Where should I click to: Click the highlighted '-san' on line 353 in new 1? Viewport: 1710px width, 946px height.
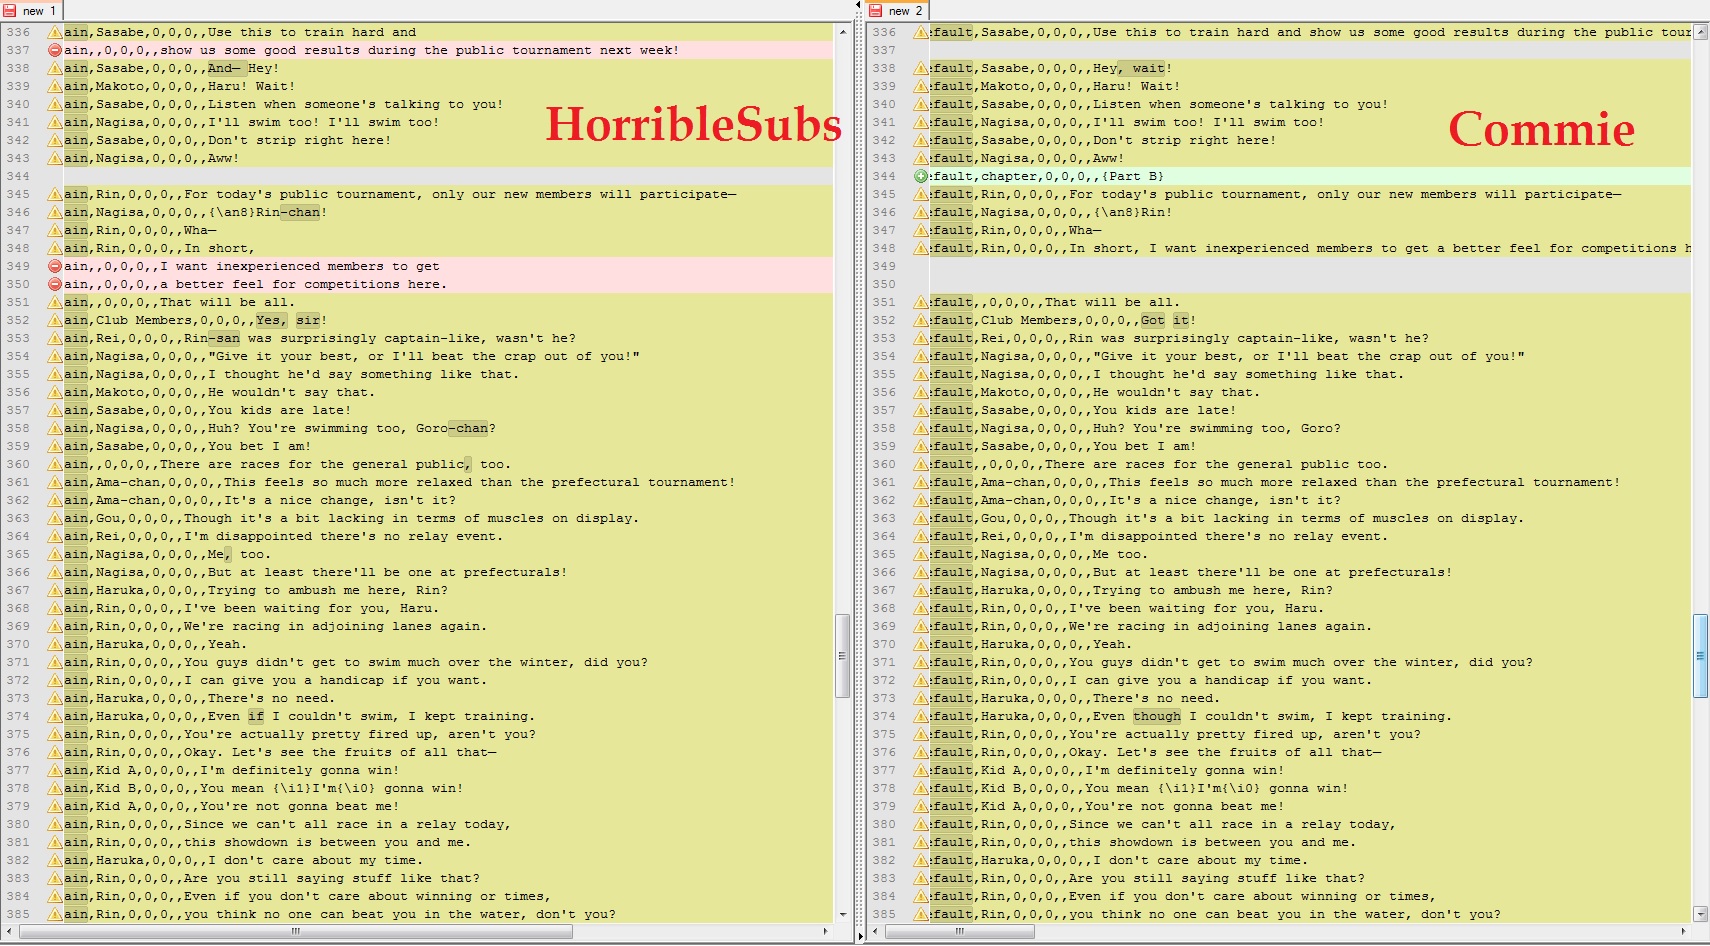click(x=224, y=338)
